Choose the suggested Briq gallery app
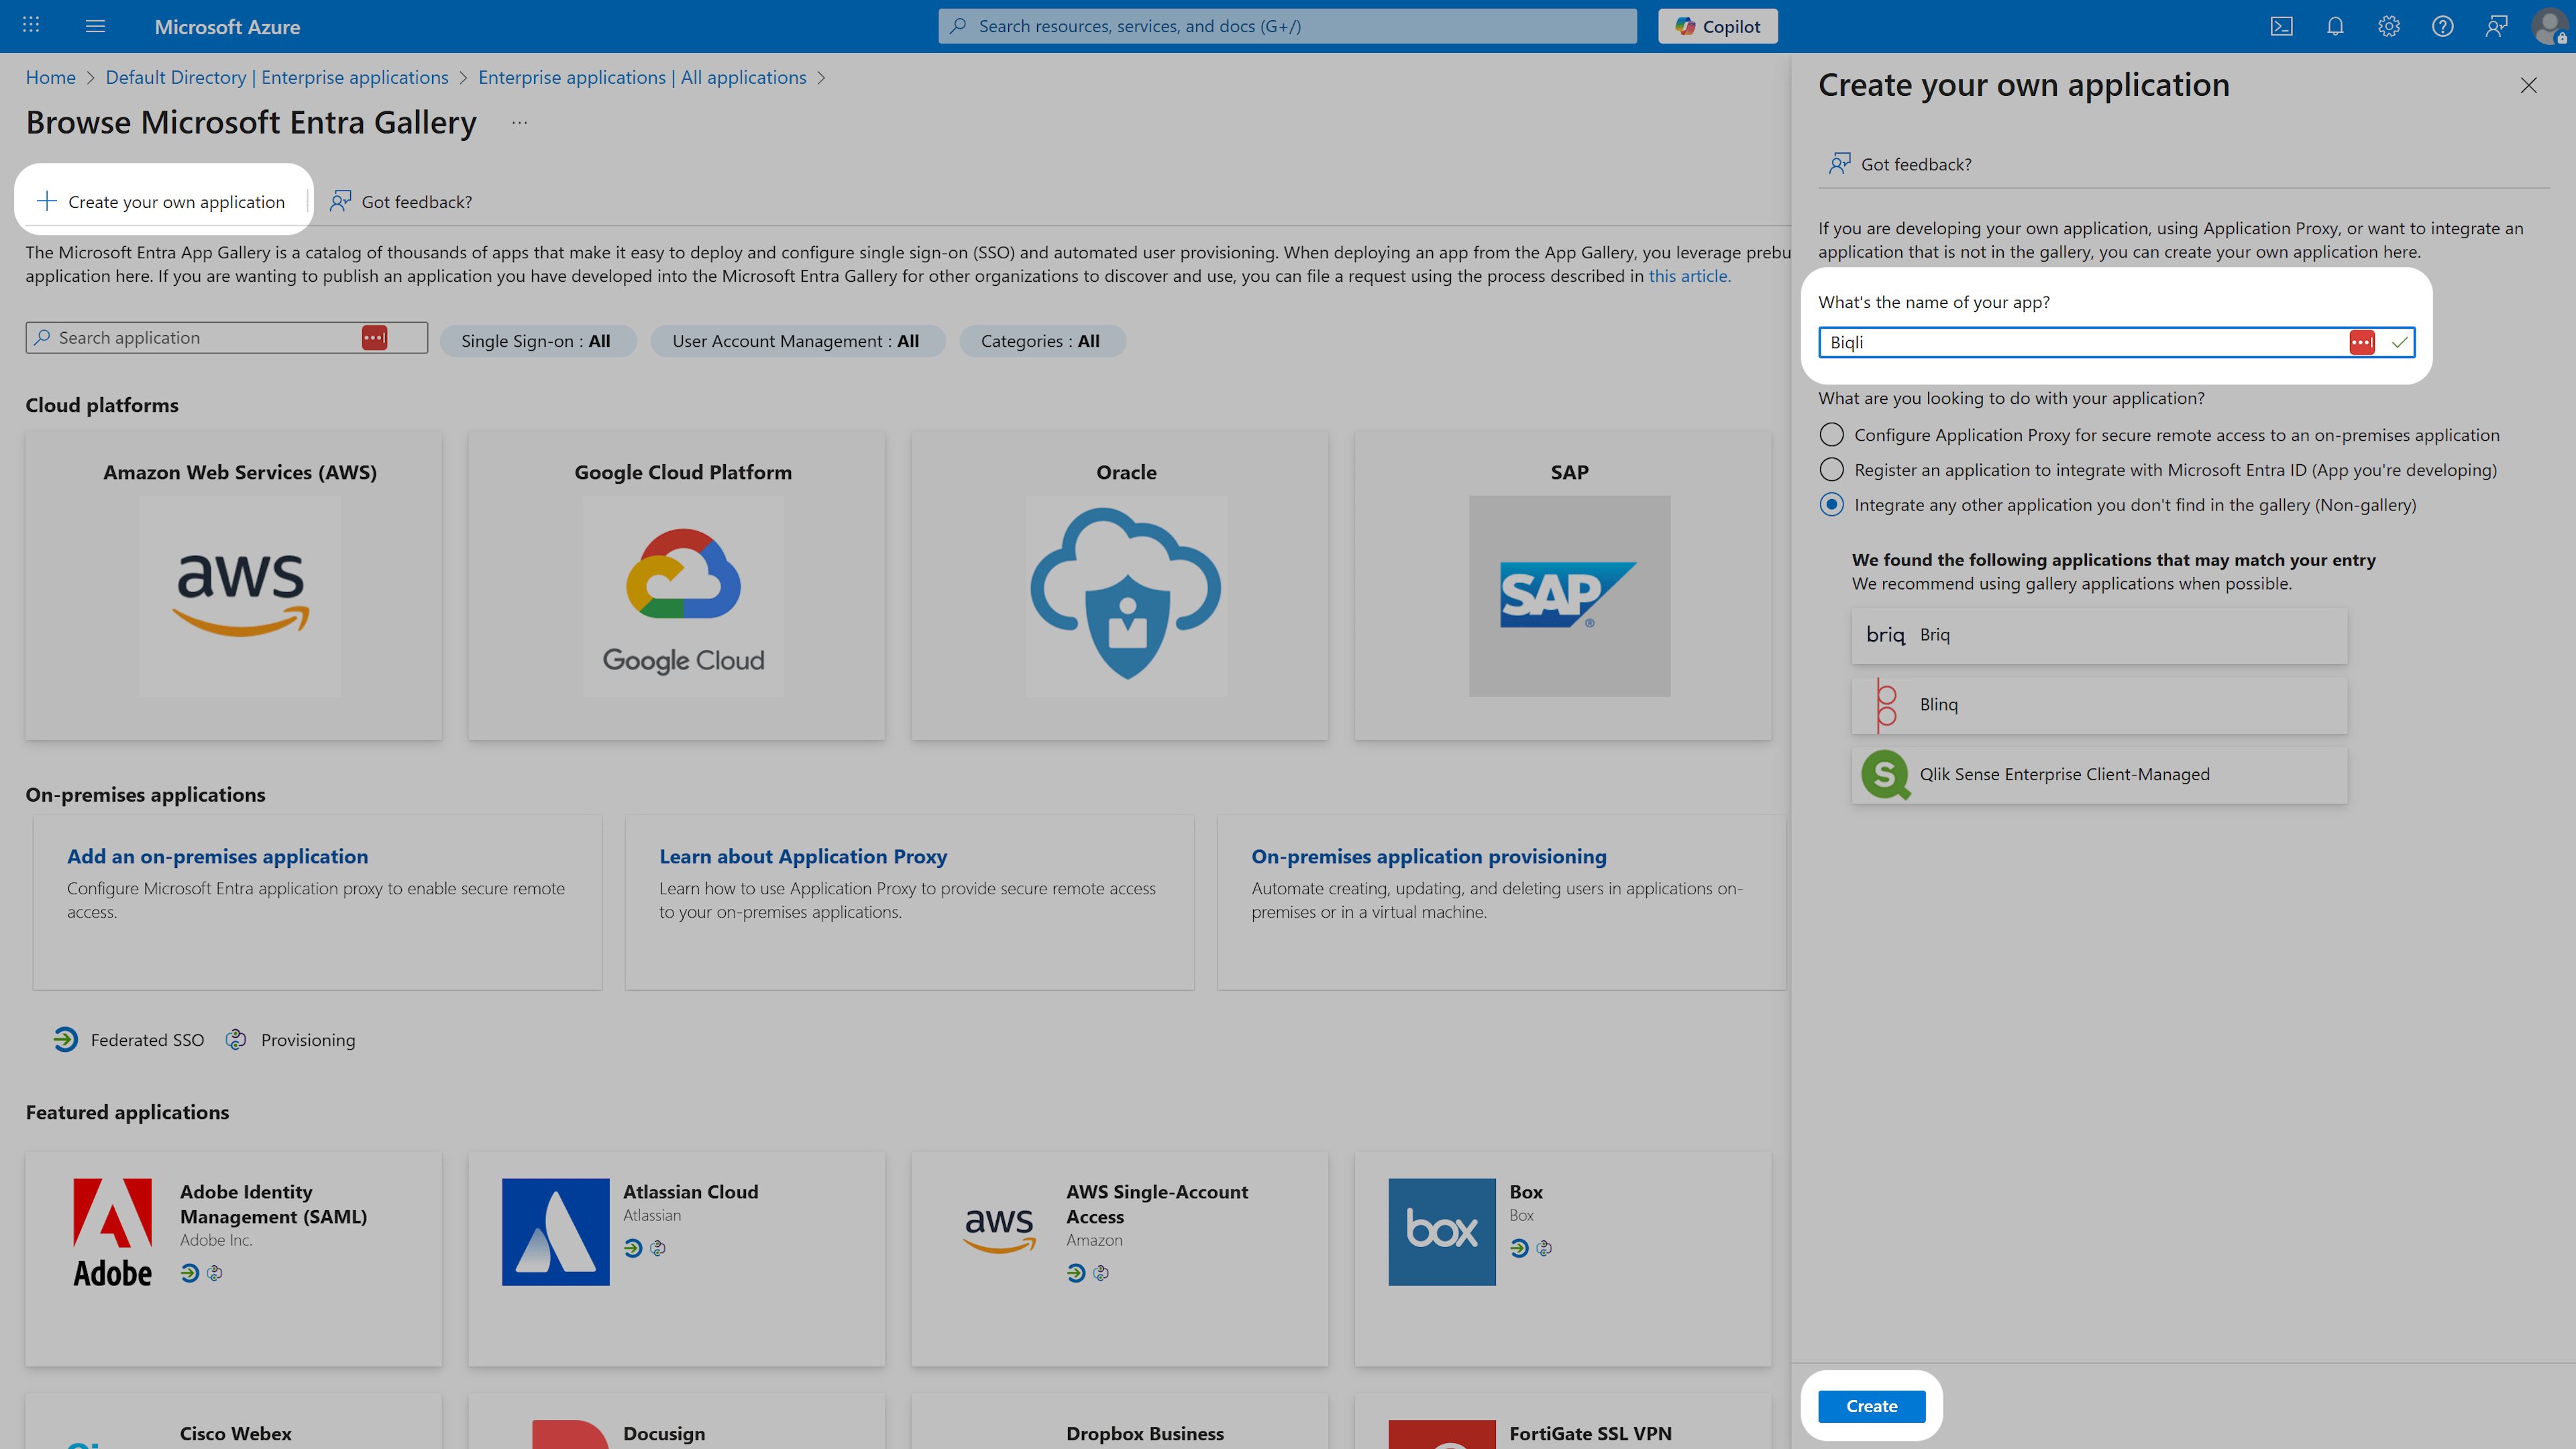Viewport: 2576px width, 1449px height. [2099, 635]
